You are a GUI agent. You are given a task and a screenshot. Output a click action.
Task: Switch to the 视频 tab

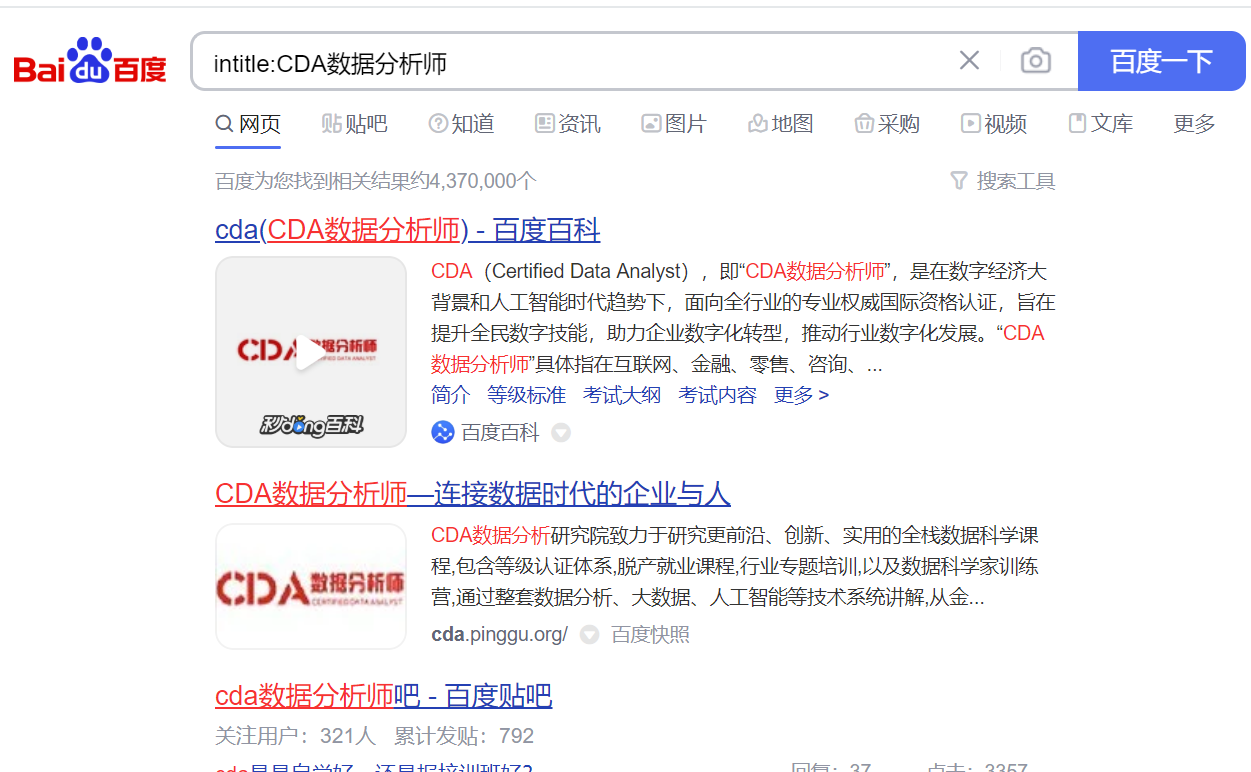point(994,124)
